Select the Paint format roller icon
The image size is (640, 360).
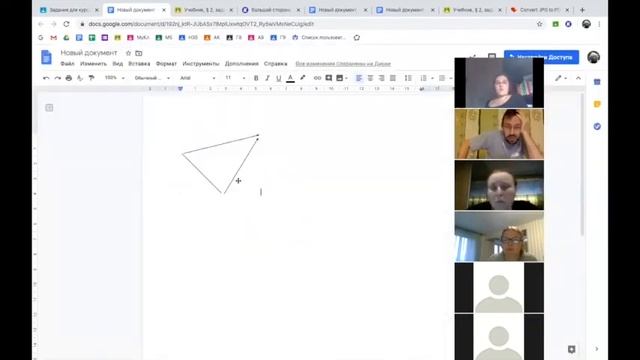91,78
